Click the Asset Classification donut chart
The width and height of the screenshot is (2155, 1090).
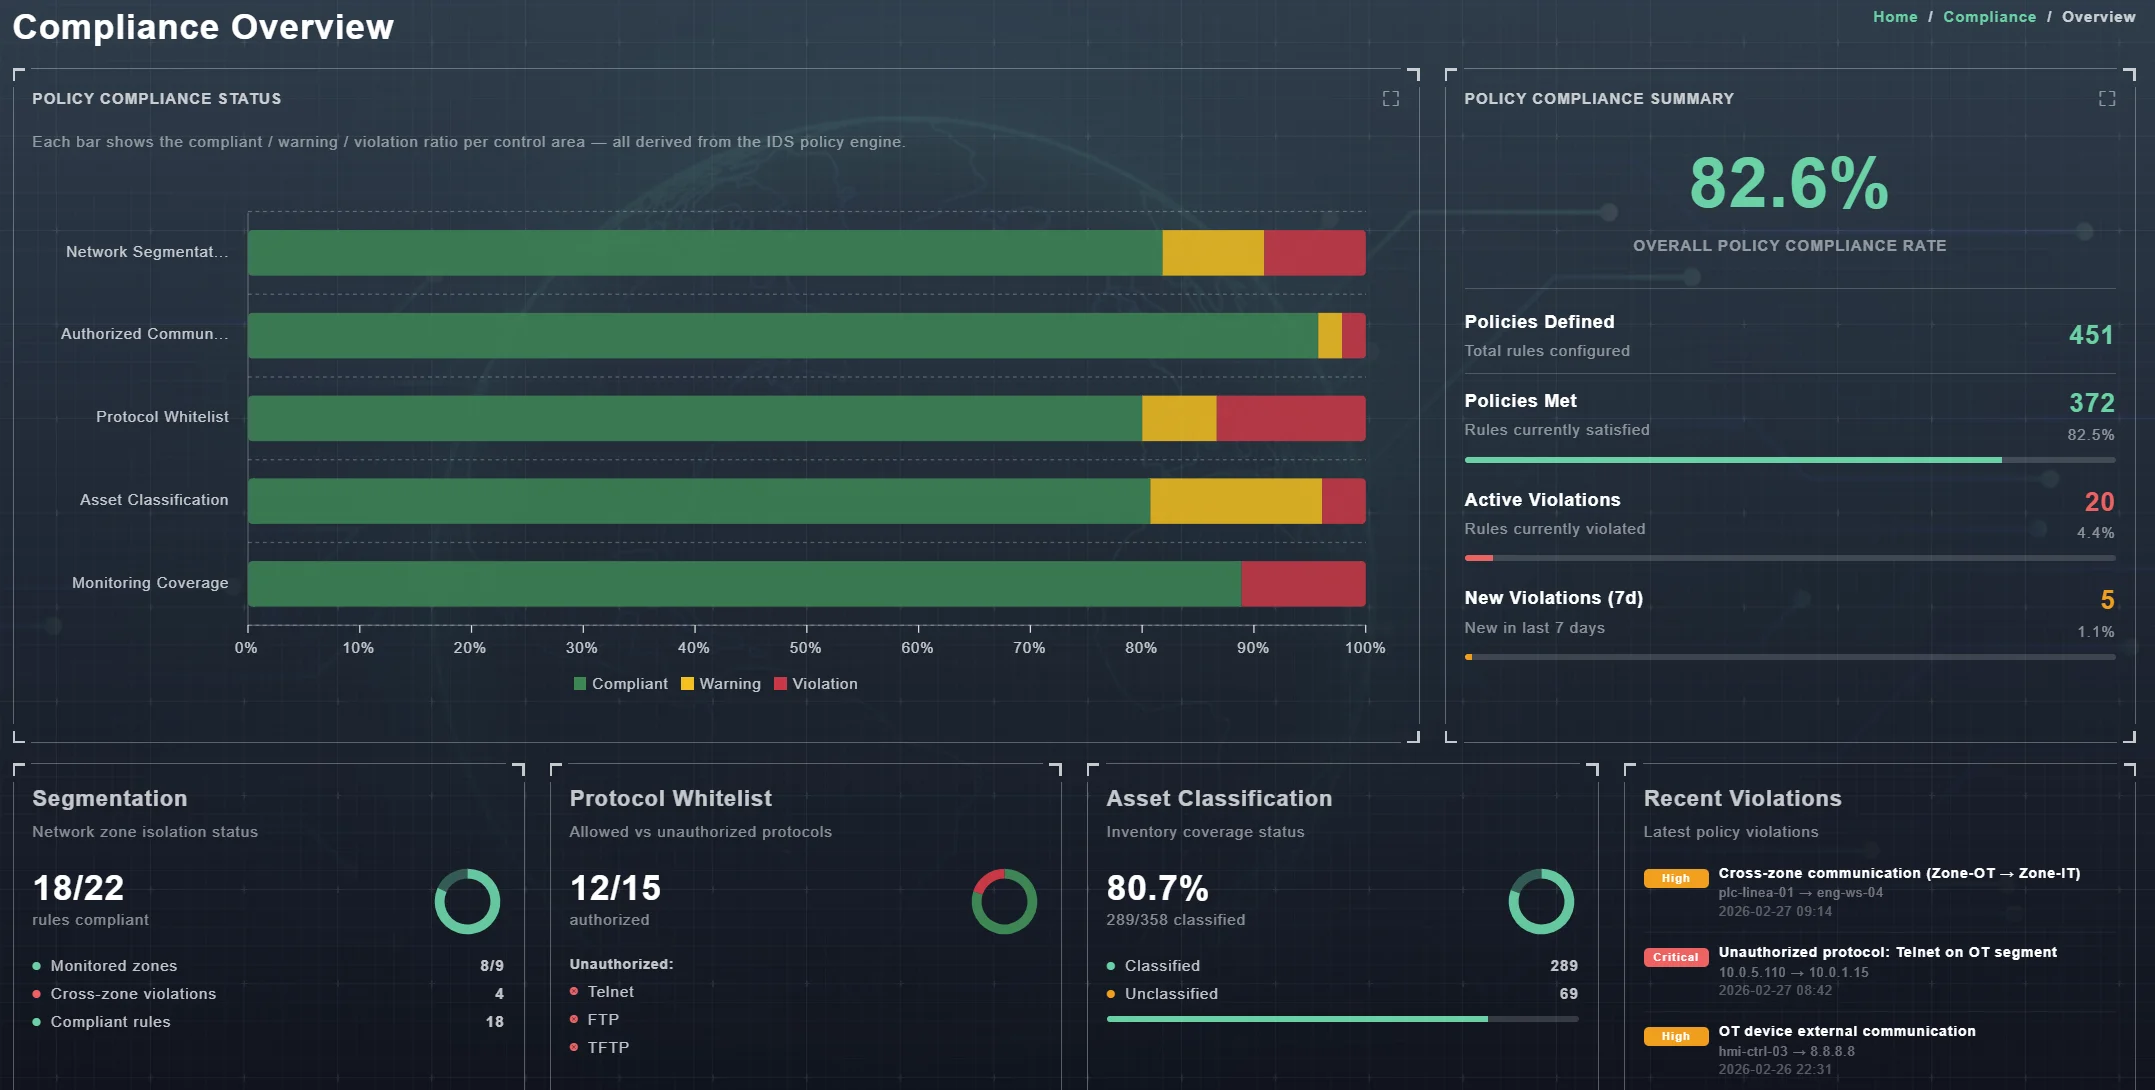(x=1541, y=901)
